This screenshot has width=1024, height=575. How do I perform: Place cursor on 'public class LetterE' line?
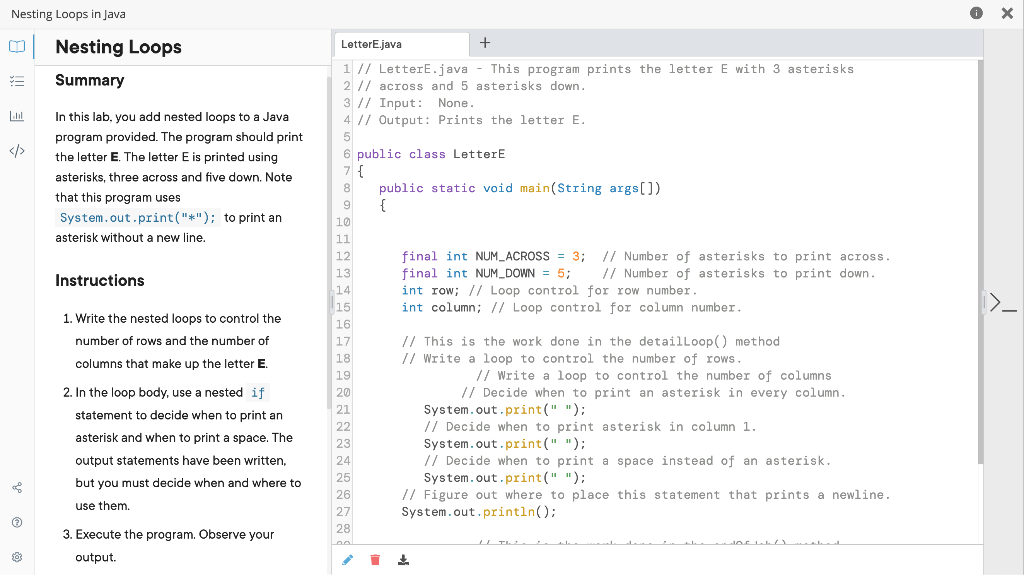pos(431,154)
